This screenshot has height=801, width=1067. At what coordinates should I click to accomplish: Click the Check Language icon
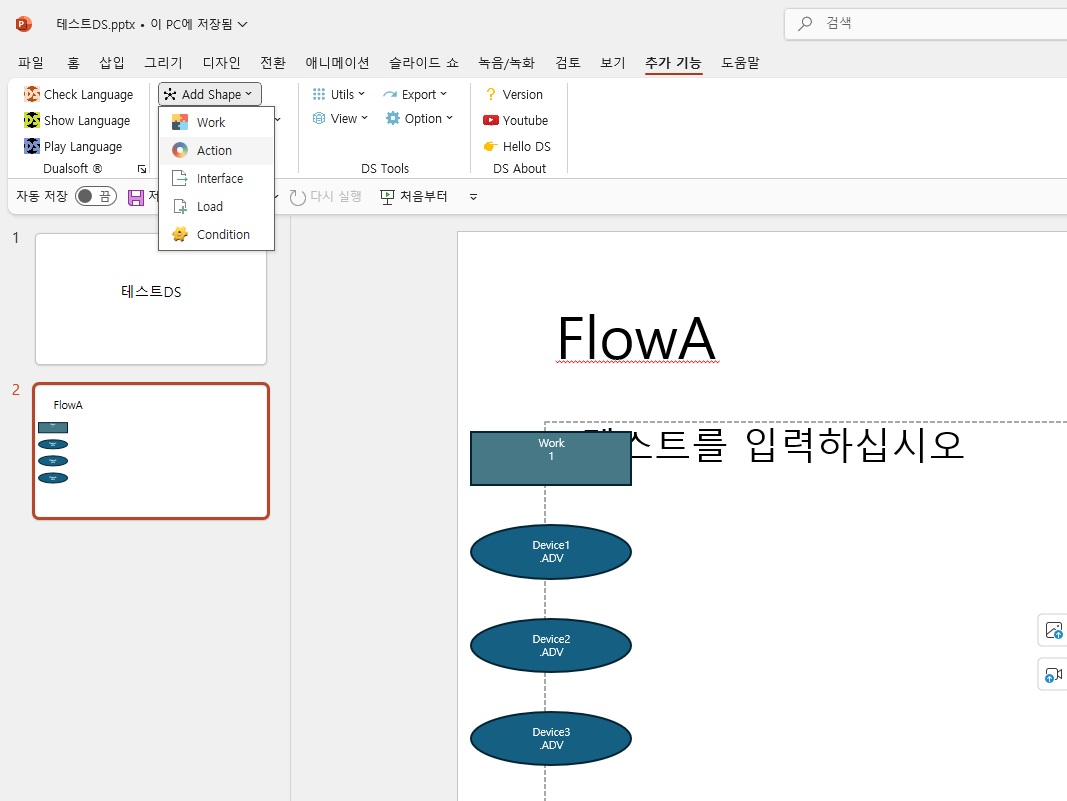click(32, 94)
